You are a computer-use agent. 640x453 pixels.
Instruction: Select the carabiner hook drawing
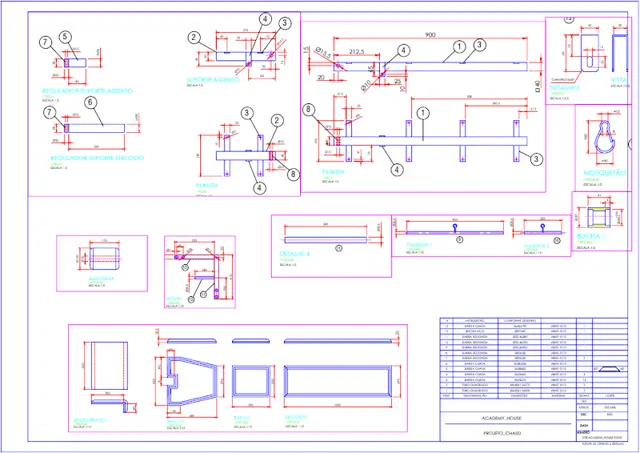[x=603, y=136]
